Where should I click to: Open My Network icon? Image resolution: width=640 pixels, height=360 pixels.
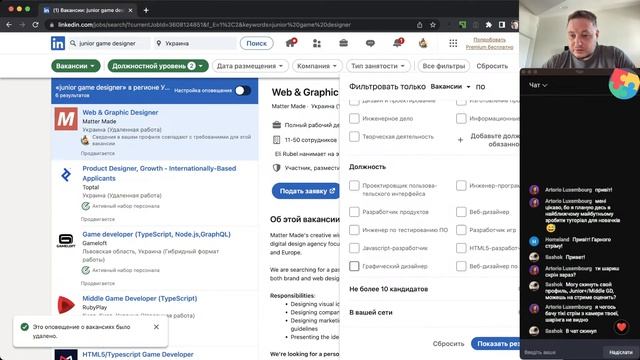coord(317,43)
